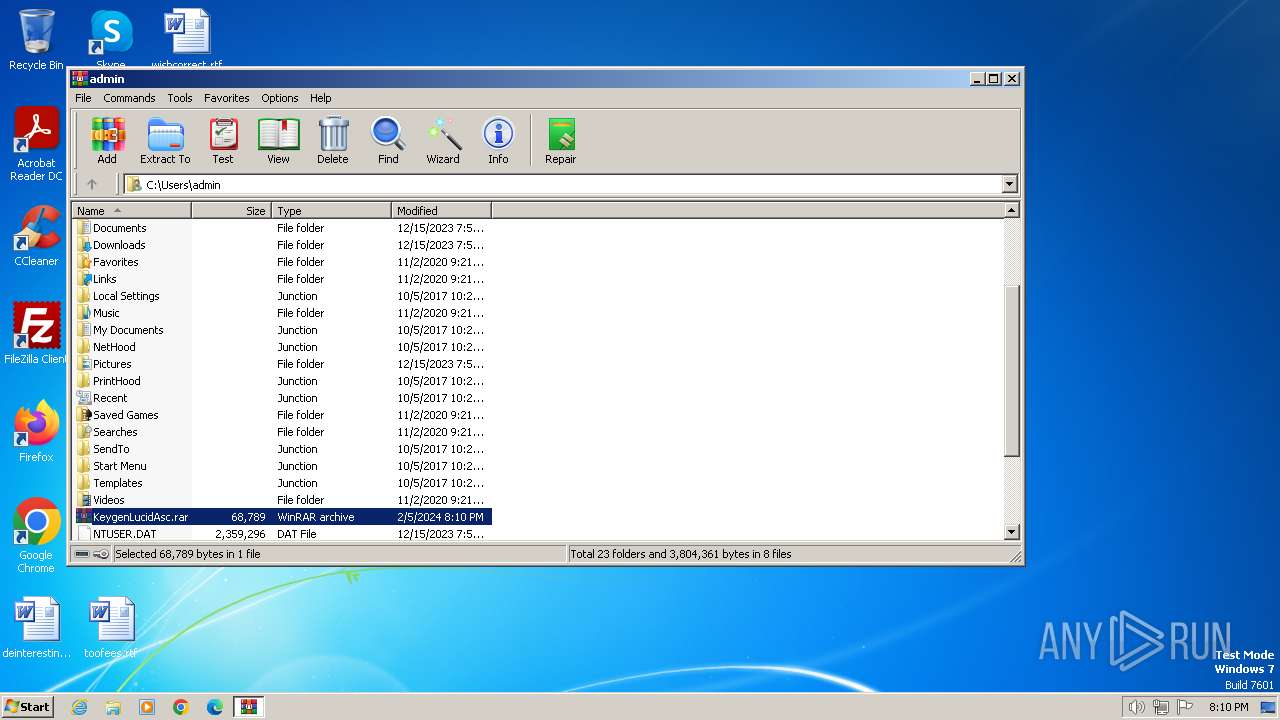Click the Extract To toolbar icon

pyautogui.click(x=165, y=140)
